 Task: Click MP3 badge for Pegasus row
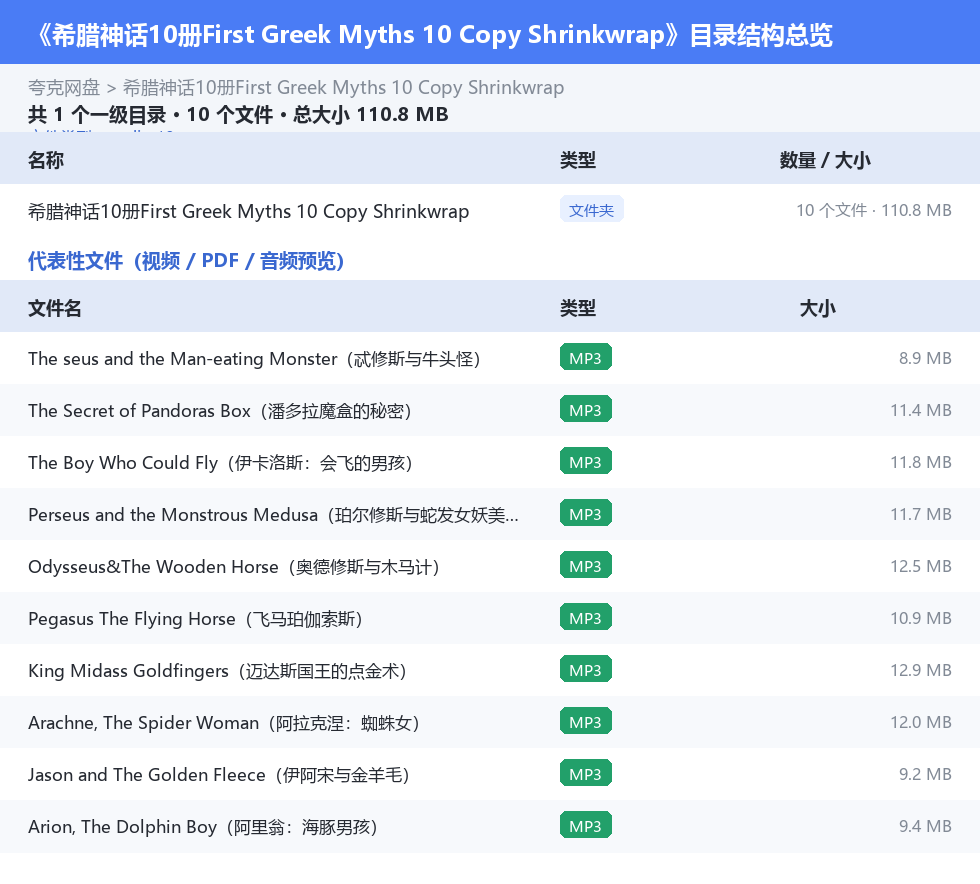(586, 617)
